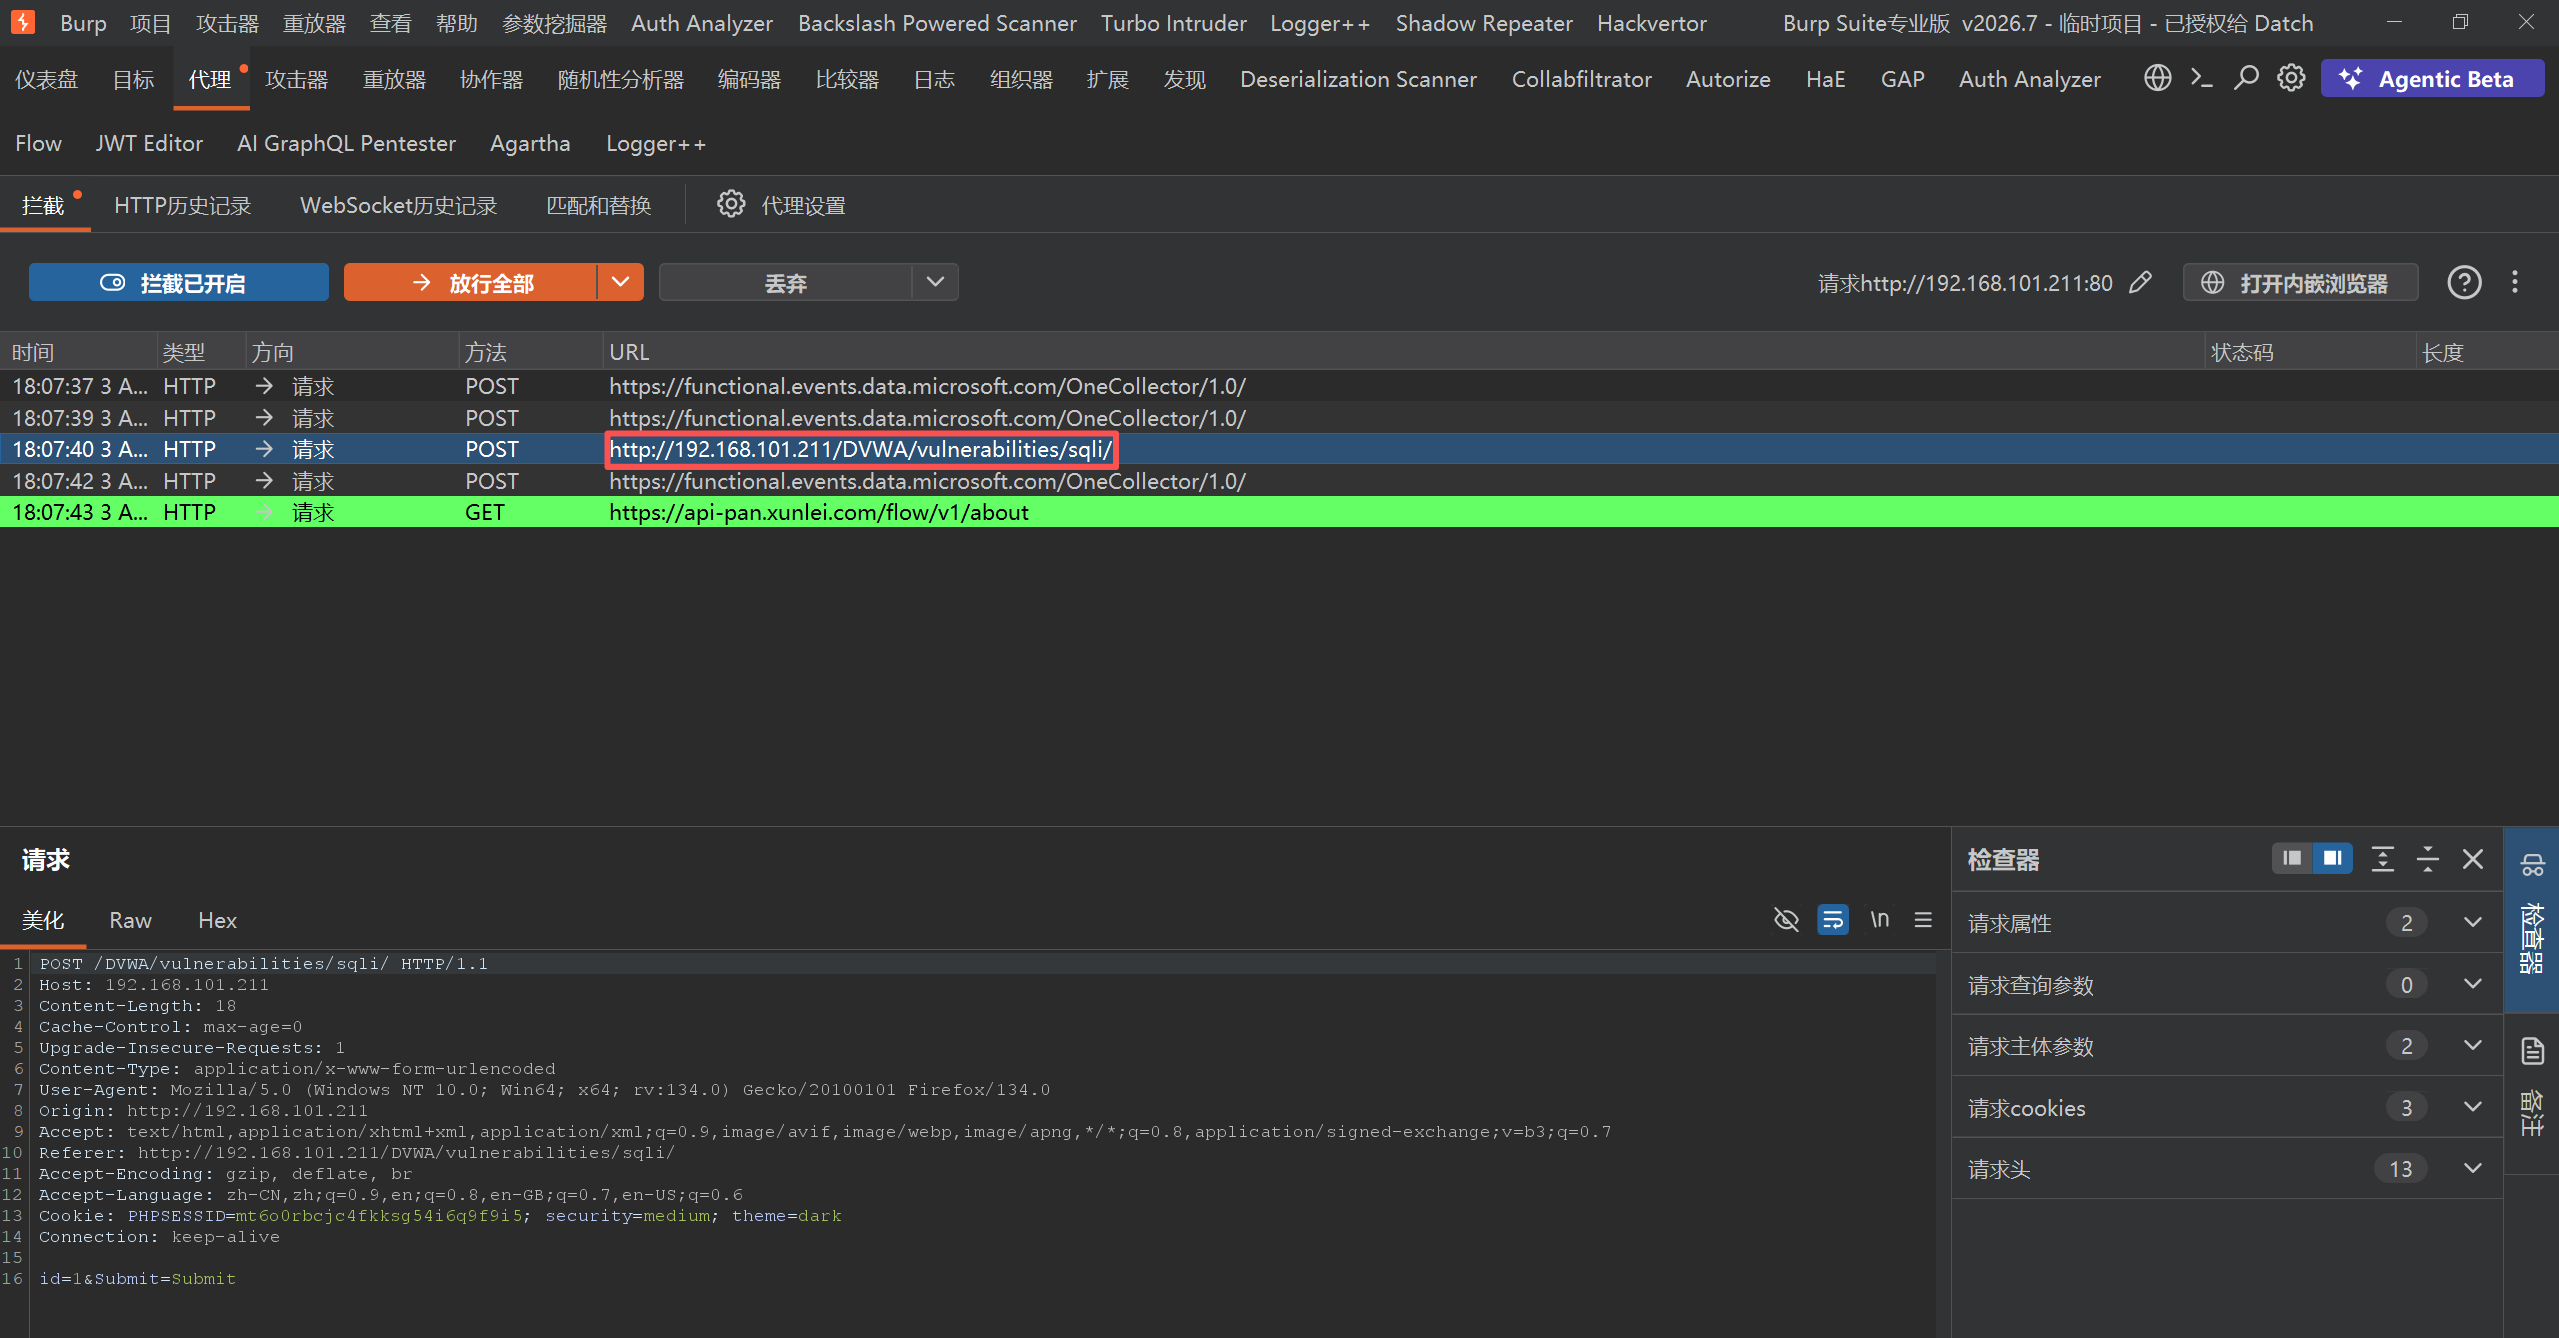Image resolution: width=2559 pixels, height=1338 pixels.
Task: Click the Burp logo icon
Action: tap(22, 22)
